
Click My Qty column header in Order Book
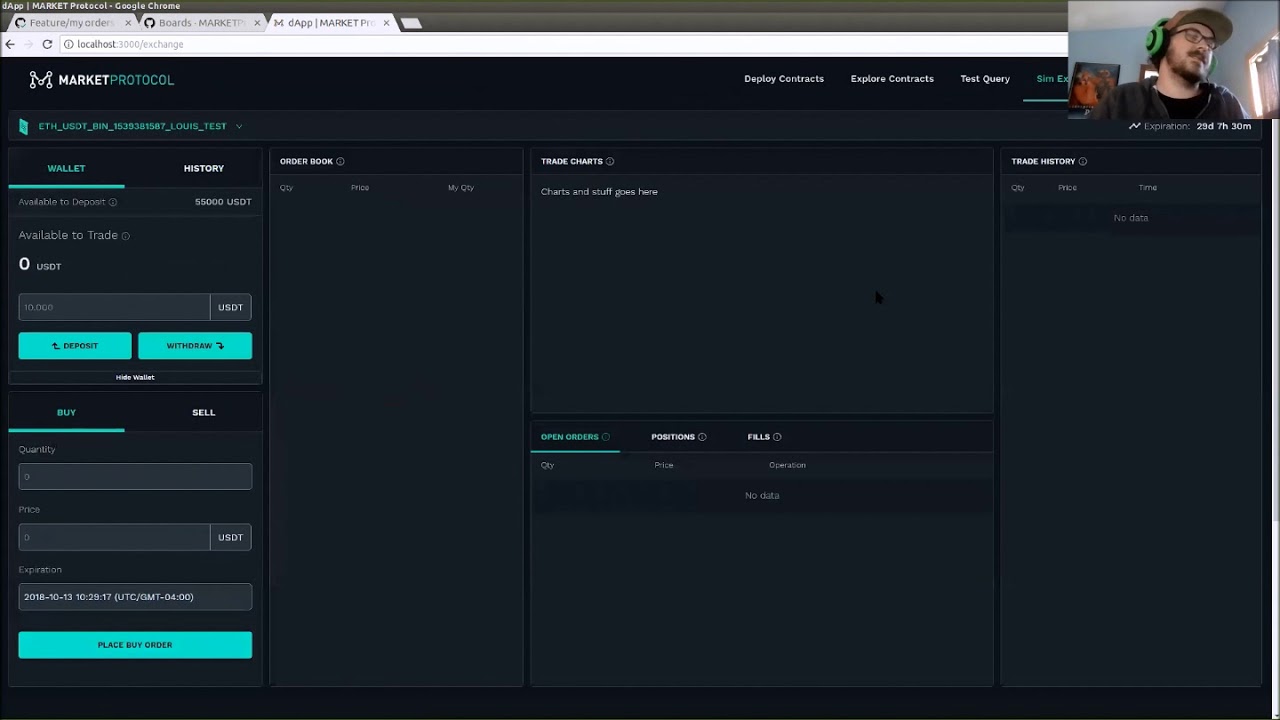[461, 188]
